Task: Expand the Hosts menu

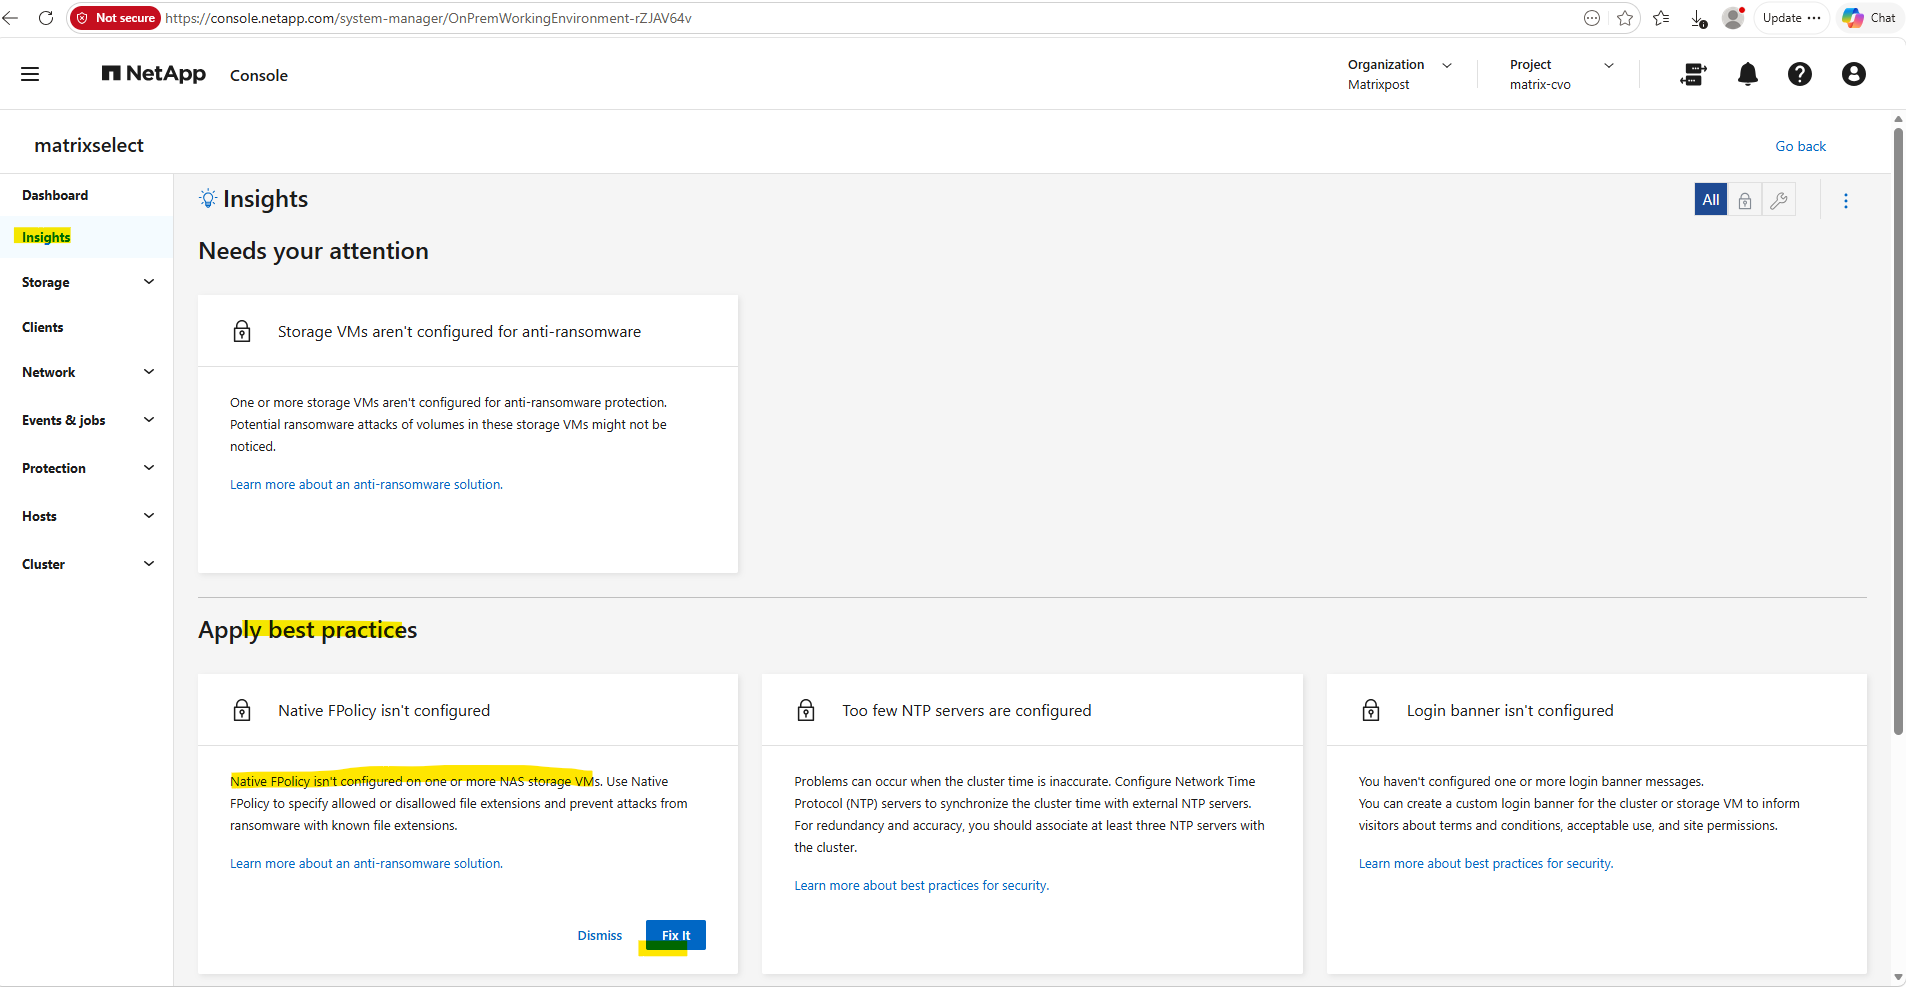Action: click(x=87, y=516)
